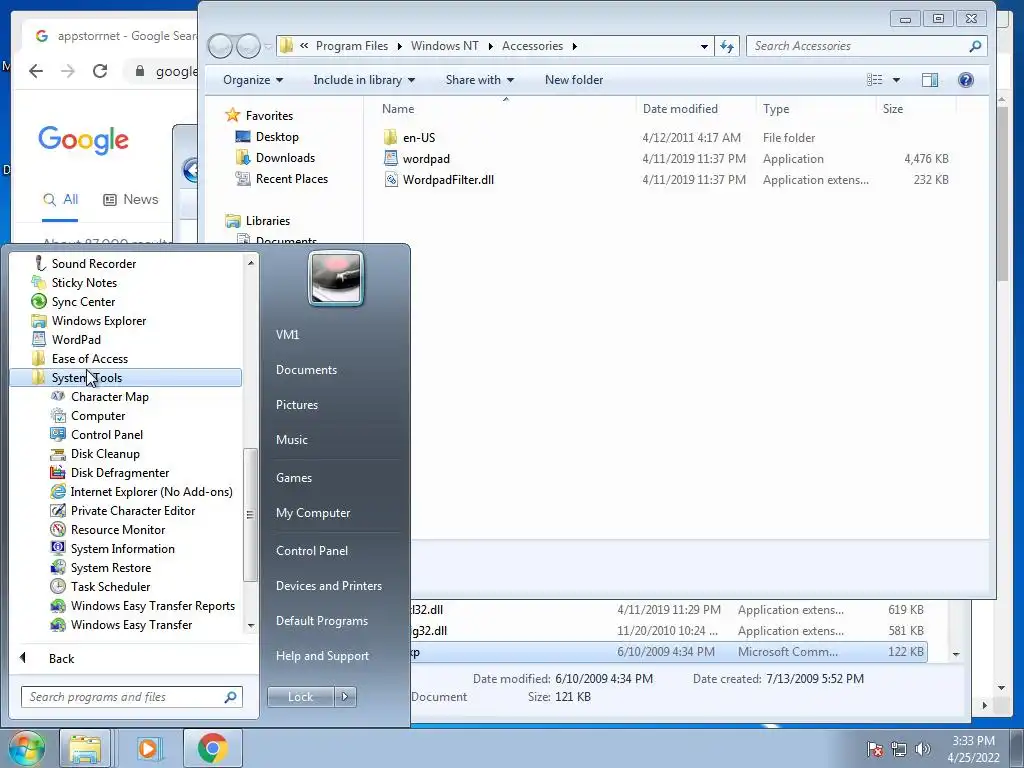This screenshot has height=768, width=1024.
Task: Open System Information
Action: (122, 548)
